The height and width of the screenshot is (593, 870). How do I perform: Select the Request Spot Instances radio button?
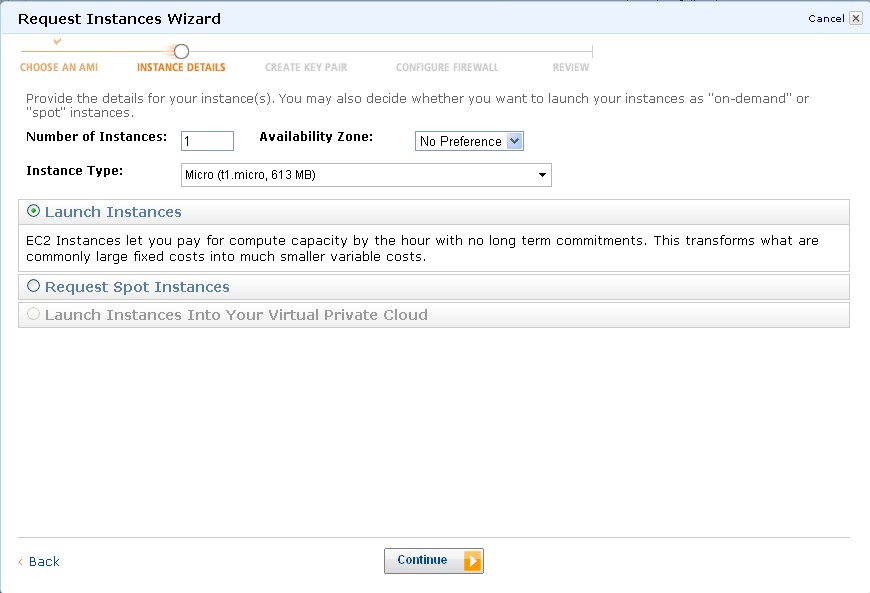[x=34, y=286]
